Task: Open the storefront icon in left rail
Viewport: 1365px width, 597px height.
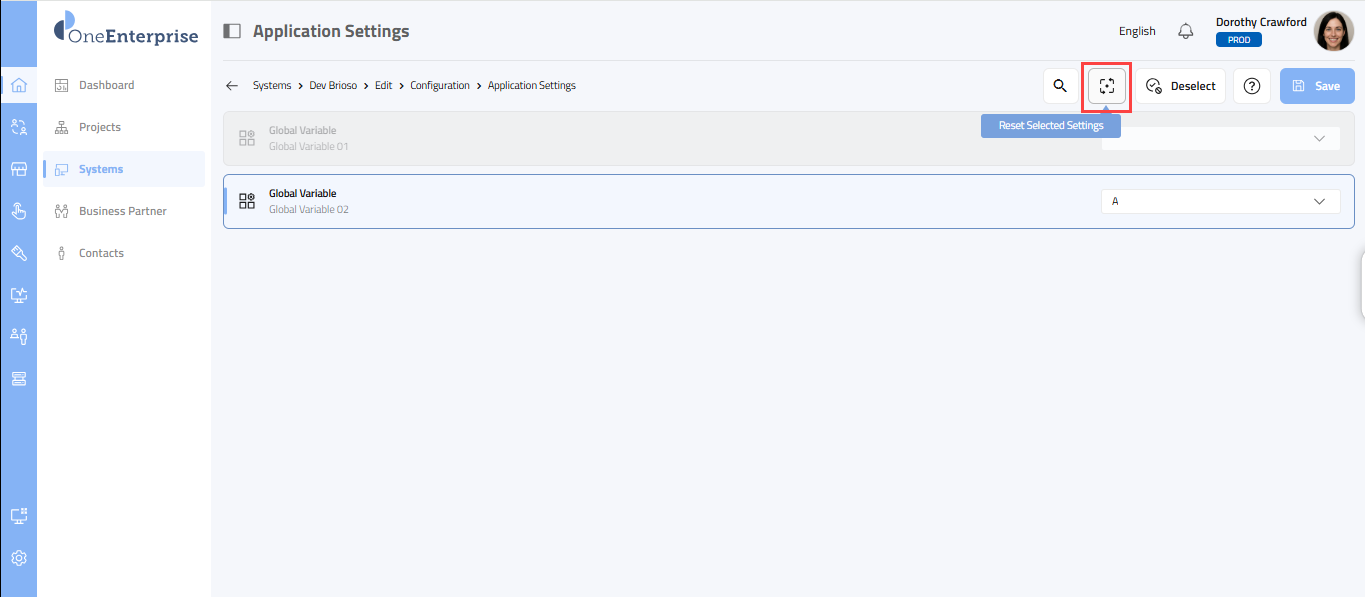Action: coord(18,169)
